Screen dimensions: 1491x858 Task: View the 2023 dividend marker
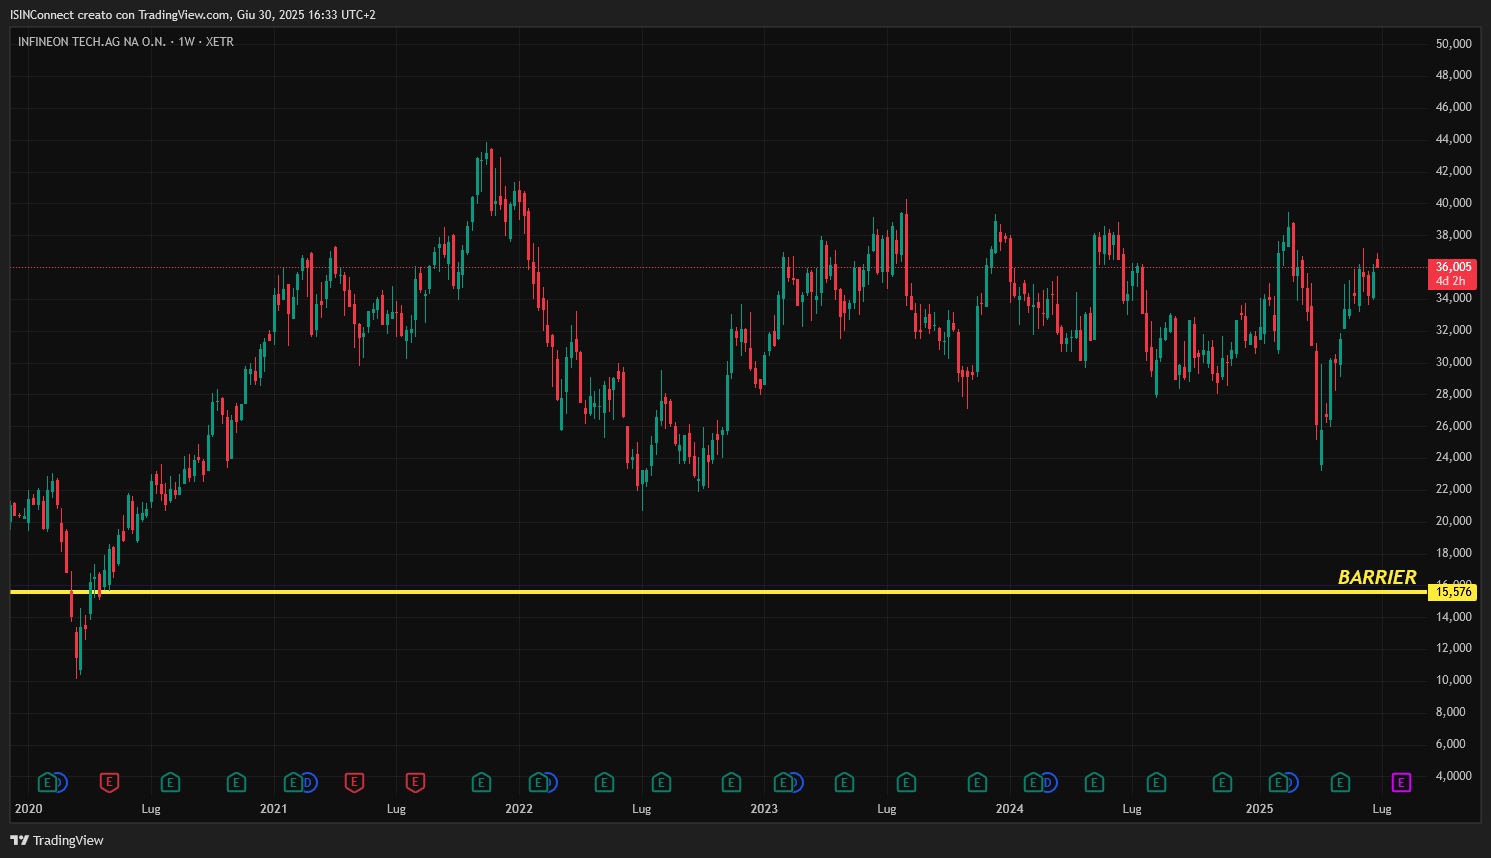point(796,782)
